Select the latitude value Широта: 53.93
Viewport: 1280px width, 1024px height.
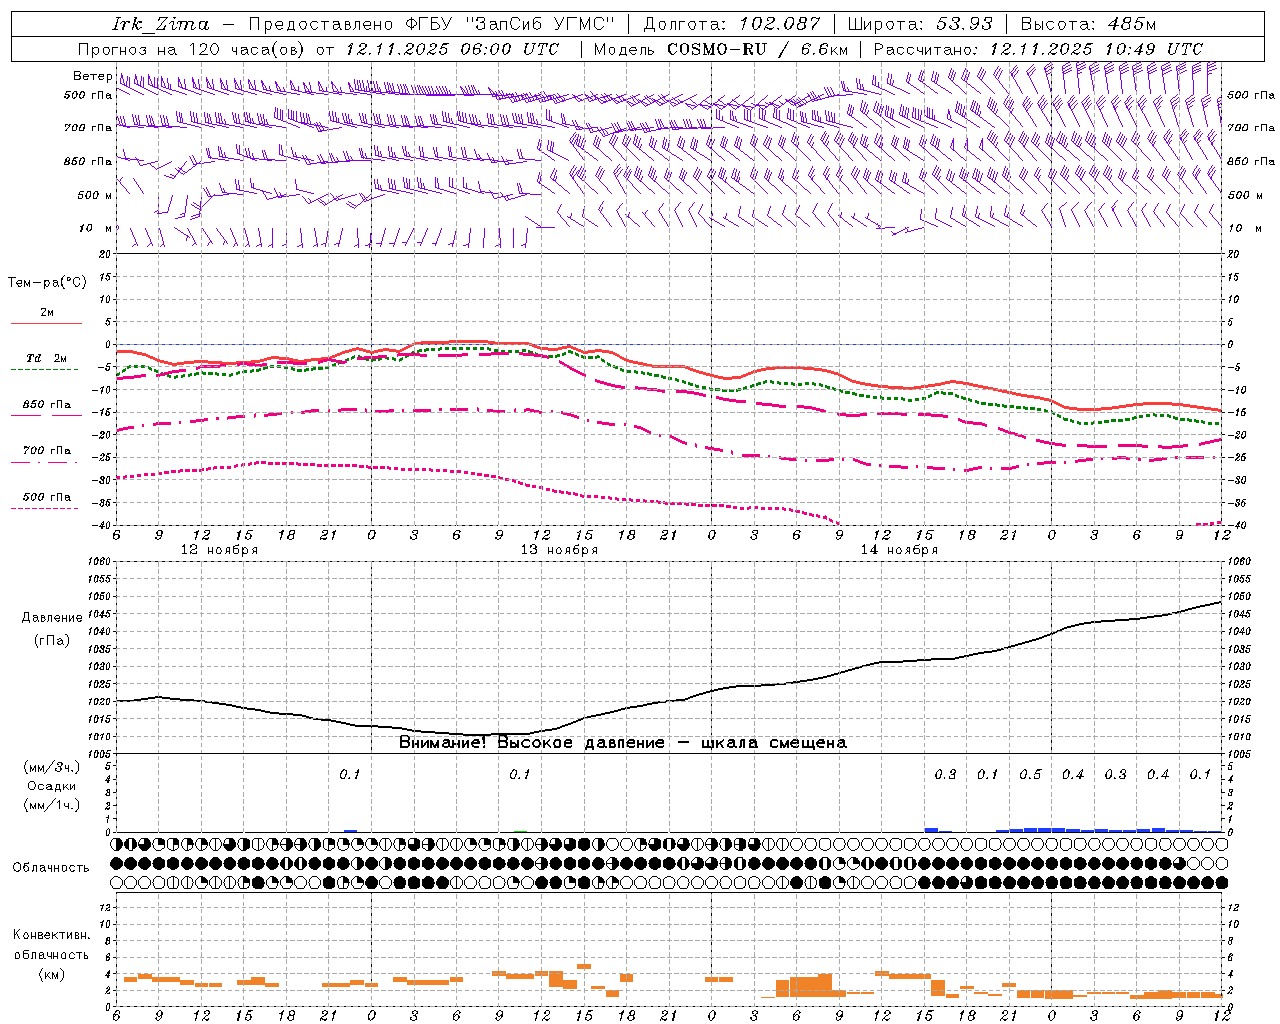[919, 24]
